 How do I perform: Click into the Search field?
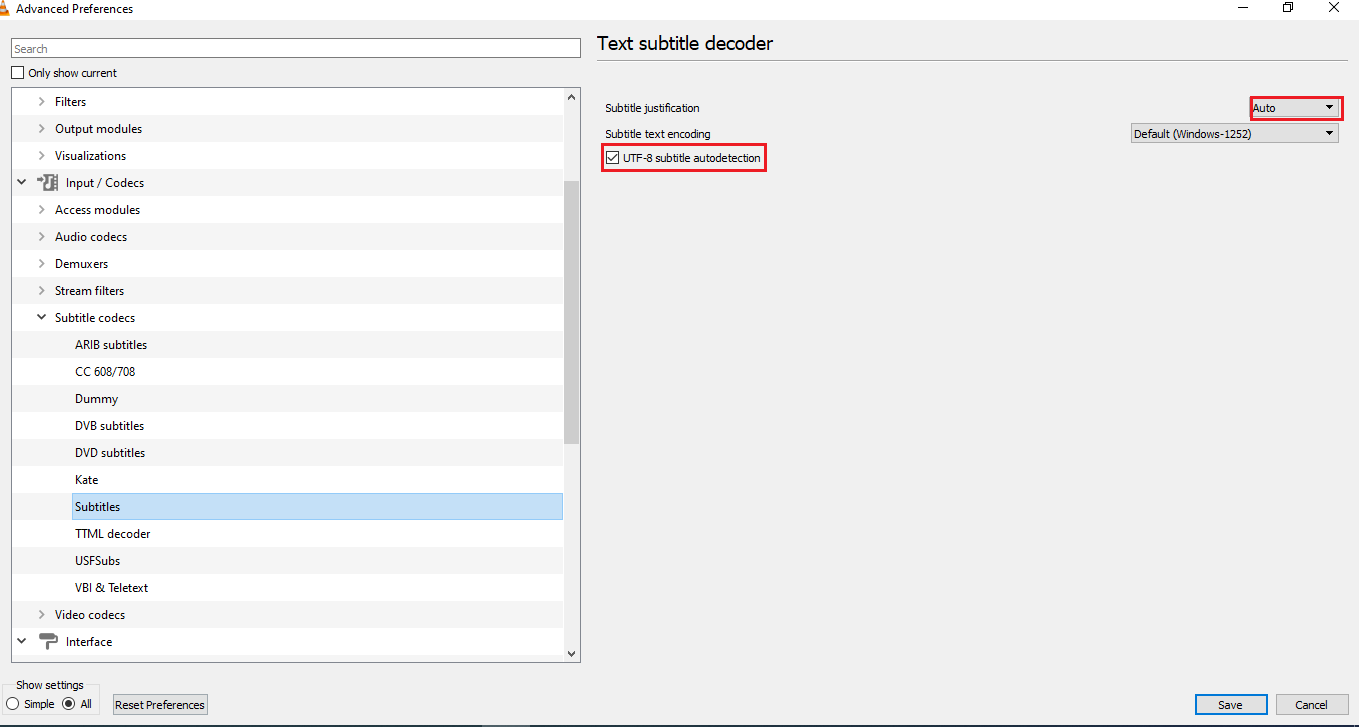pos(296,49)
